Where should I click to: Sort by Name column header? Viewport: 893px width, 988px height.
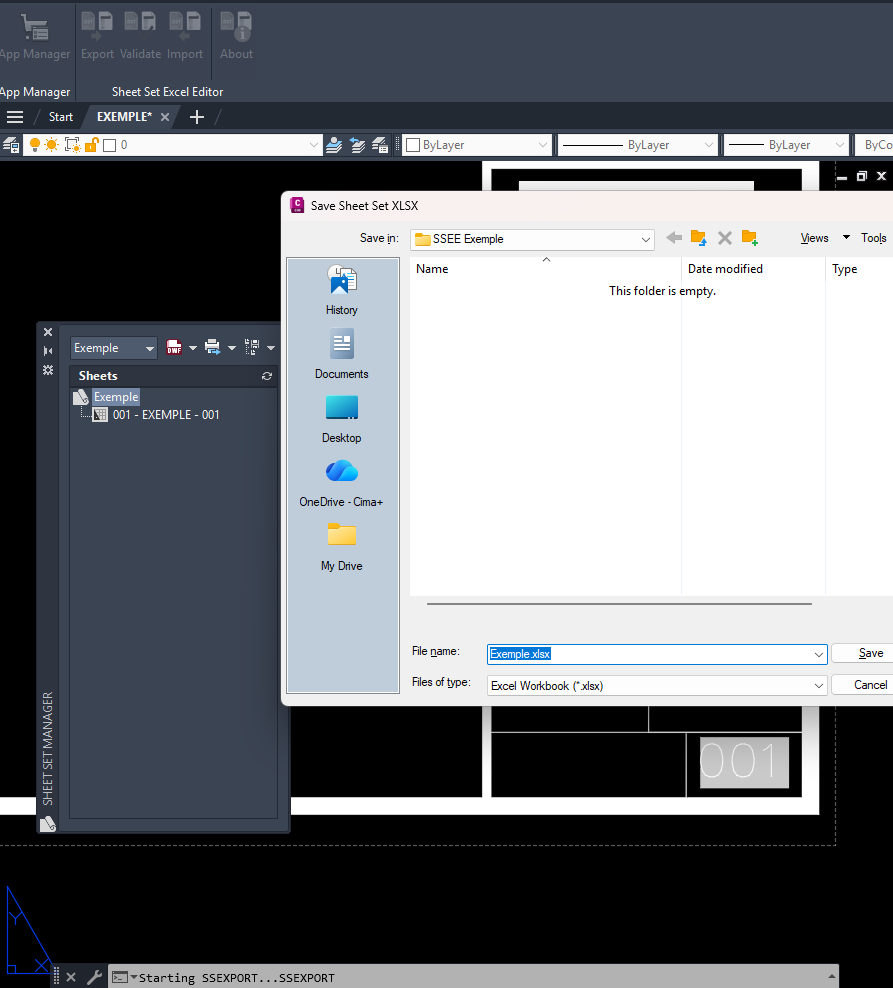tap(546, 268)
